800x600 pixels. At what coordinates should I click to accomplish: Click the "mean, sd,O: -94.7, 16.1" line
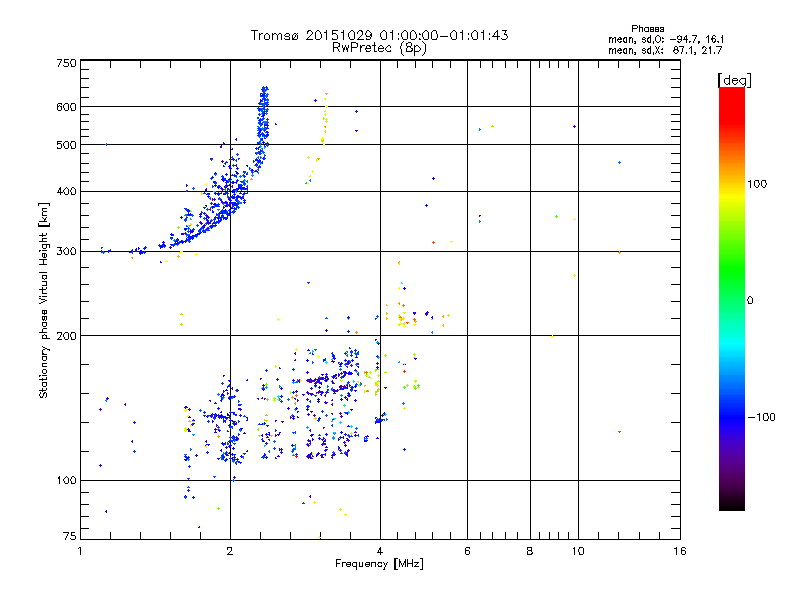click(x=666, y=39)
